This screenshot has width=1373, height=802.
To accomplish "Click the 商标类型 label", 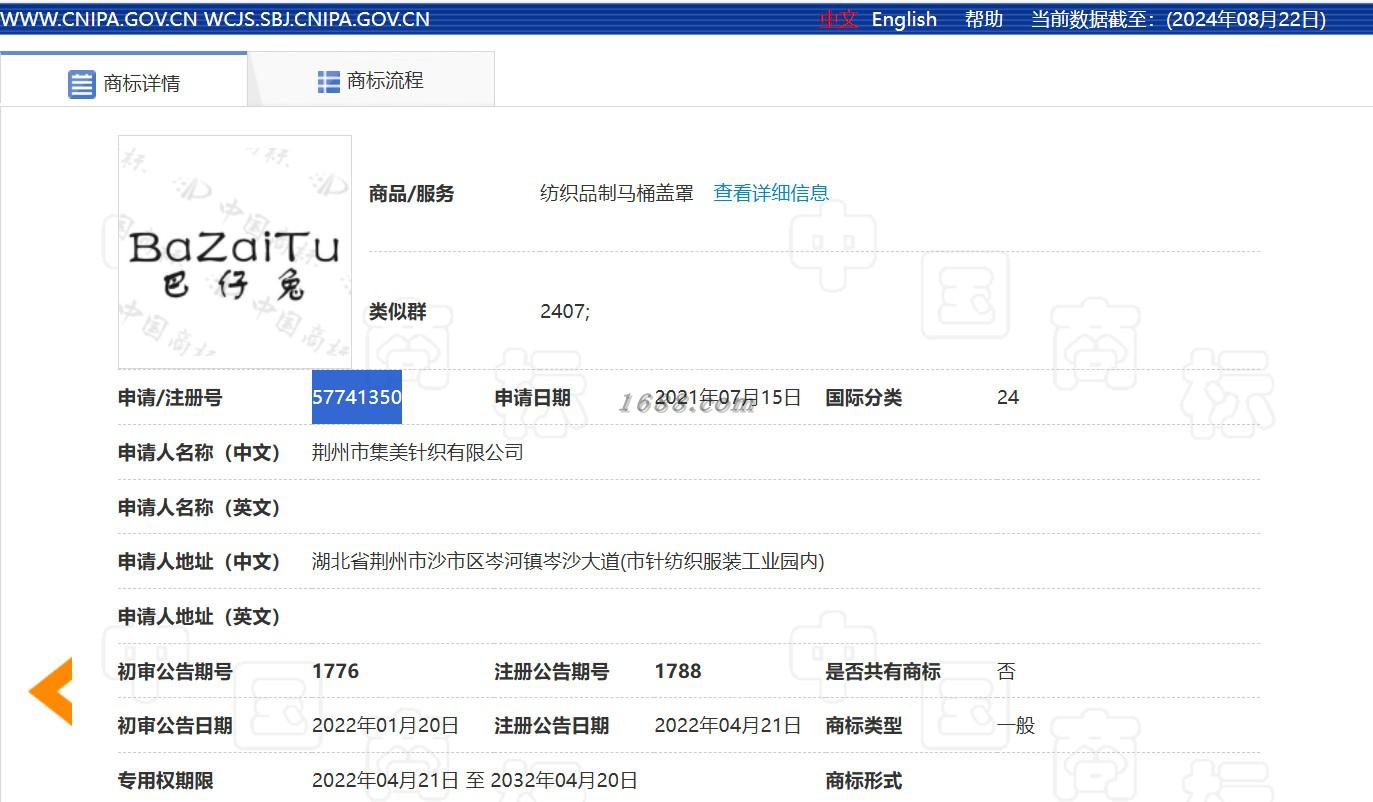I will (x=863, y=726).
